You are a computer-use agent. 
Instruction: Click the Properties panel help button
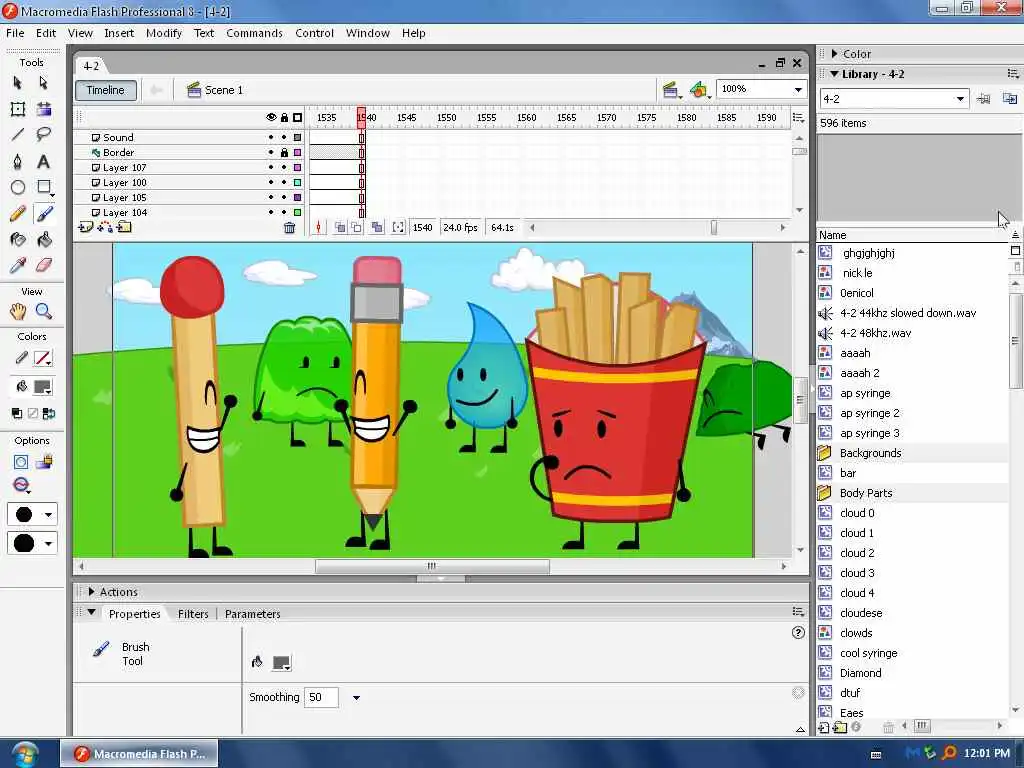coord(797,633)
